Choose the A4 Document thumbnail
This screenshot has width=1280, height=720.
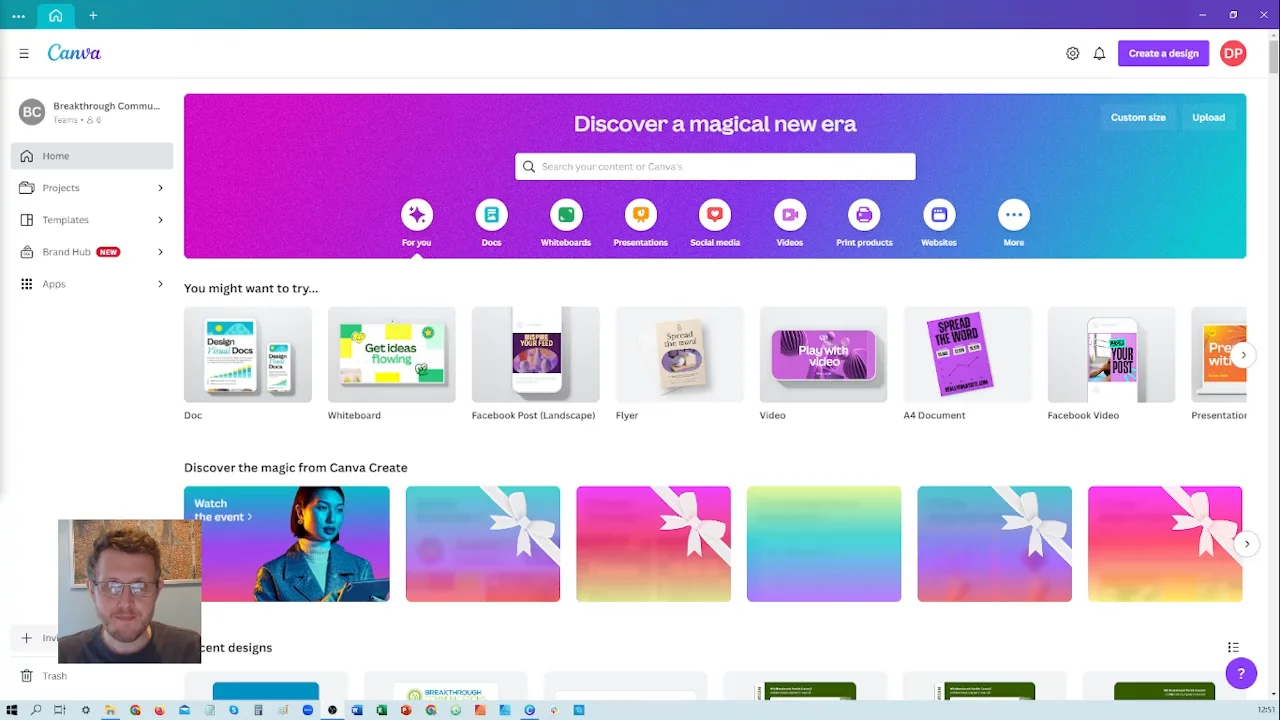pos(968,355)
